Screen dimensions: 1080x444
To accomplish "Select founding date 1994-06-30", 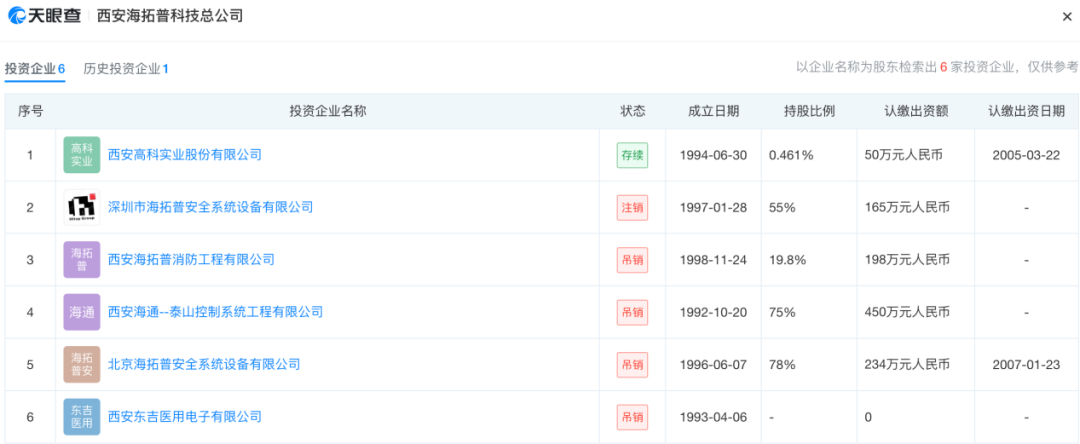I will click(x=713, y=155).
